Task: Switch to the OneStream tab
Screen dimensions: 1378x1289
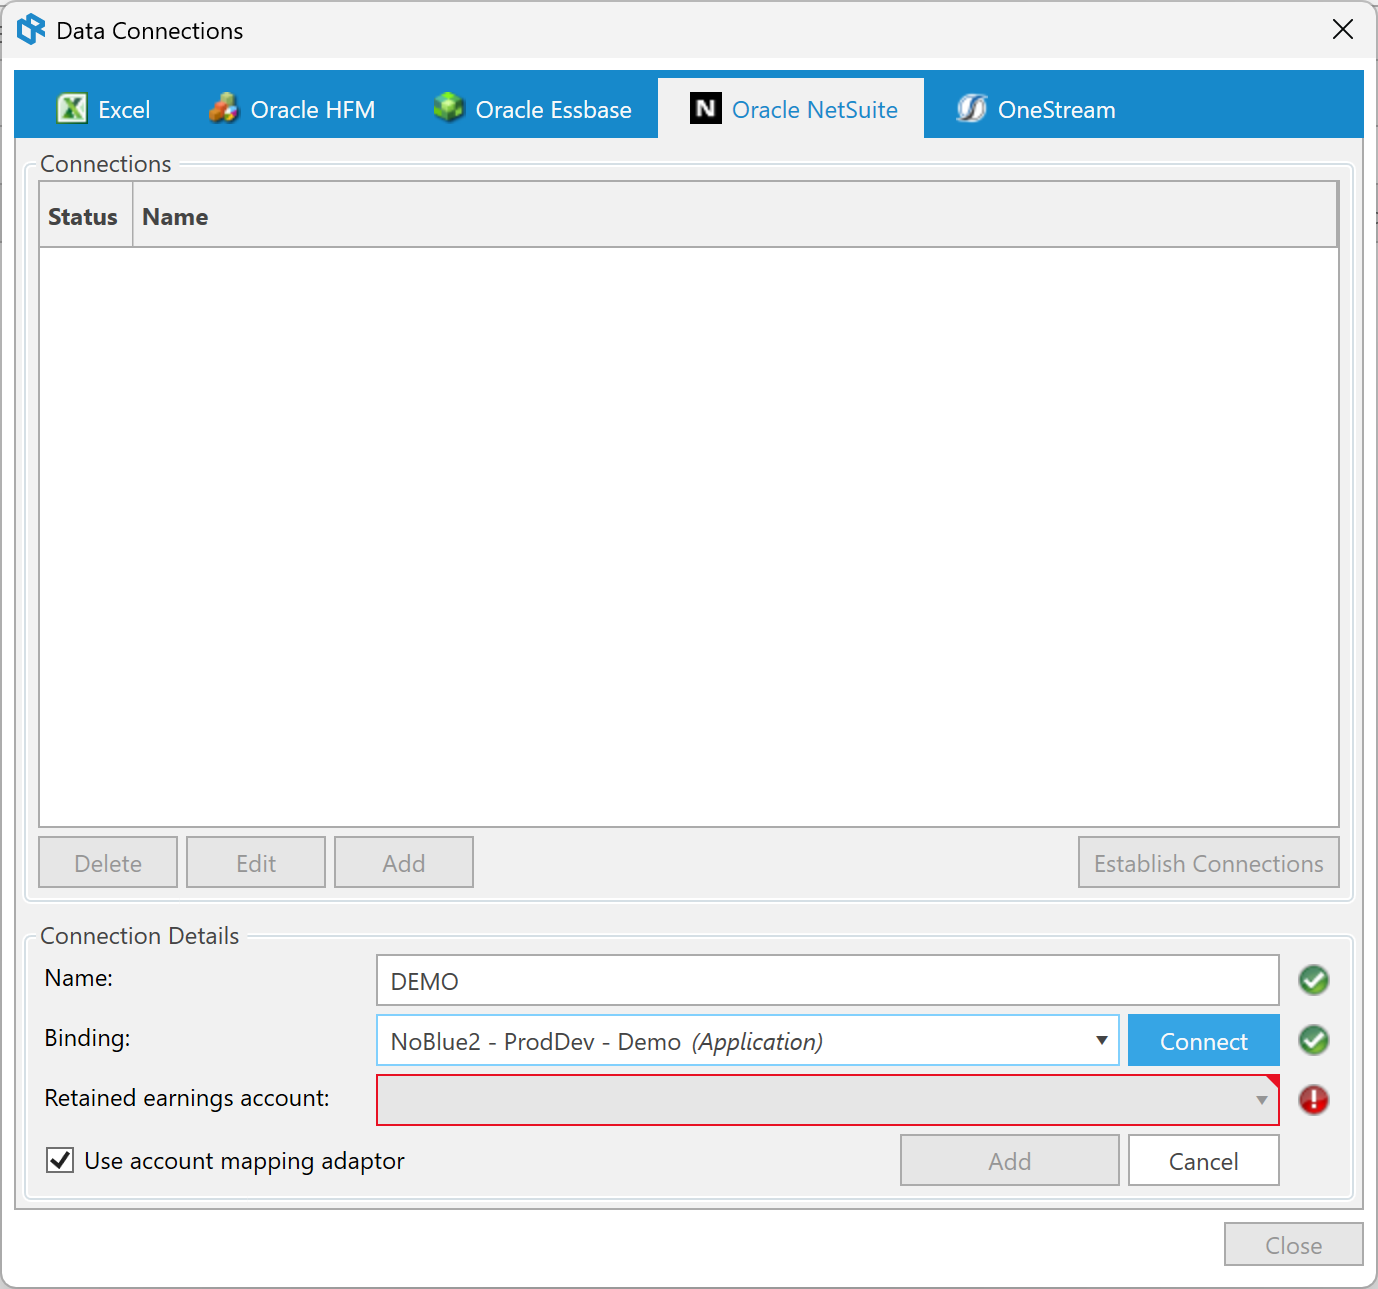Action: (1036, 108)
